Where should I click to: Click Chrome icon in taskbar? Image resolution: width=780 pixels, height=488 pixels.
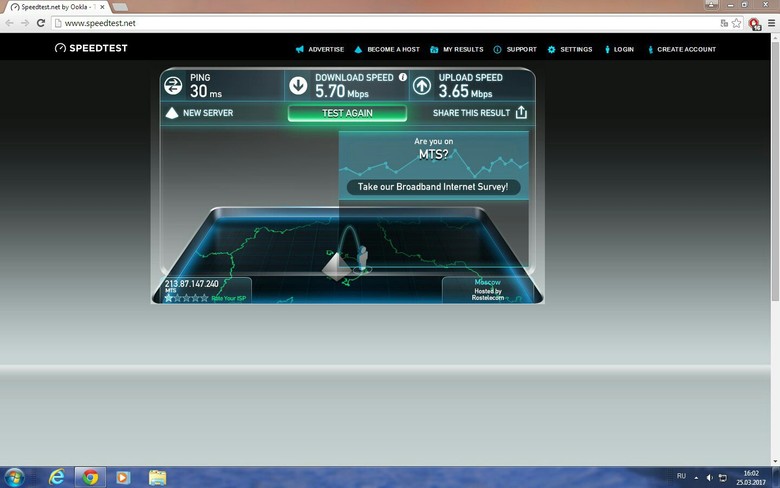click(x=90, y=478)
